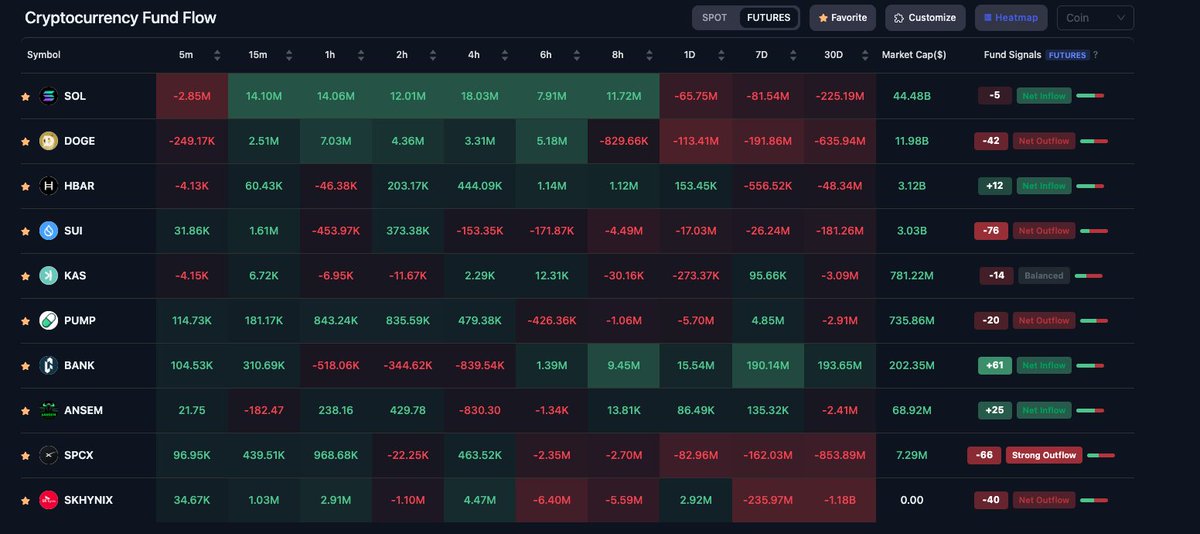The width and height of the screenshot is (1200, 534).
Task: Click the Market Cap($) column header
Action: click(914, 55)
